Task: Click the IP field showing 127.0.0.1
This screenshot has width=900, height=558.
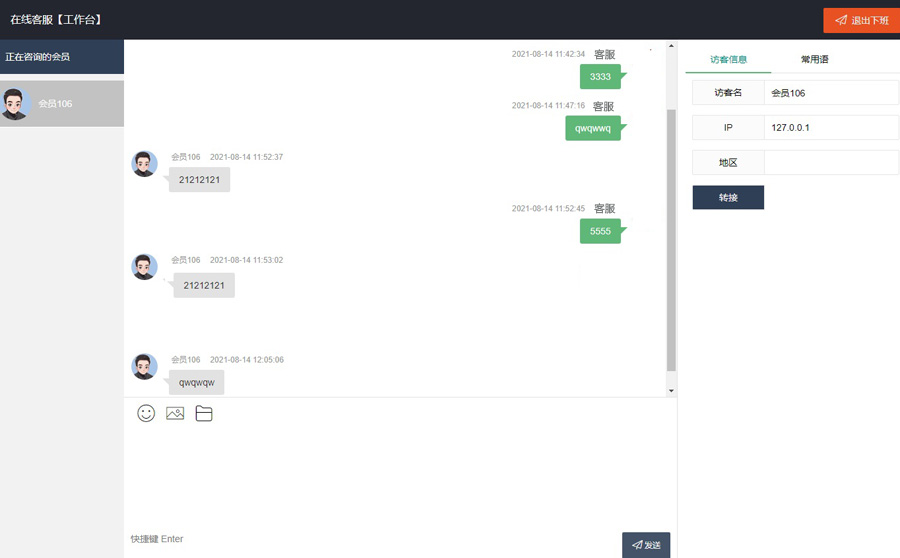Action: click(x=831, y=128)
